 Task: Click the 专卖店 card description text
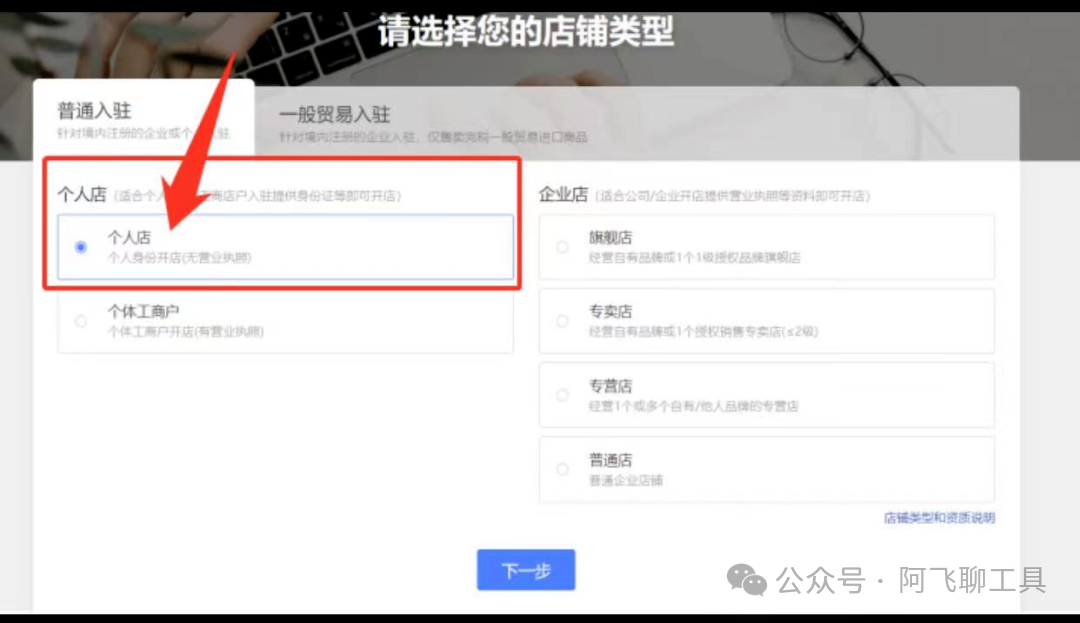[x=703, y=332]
